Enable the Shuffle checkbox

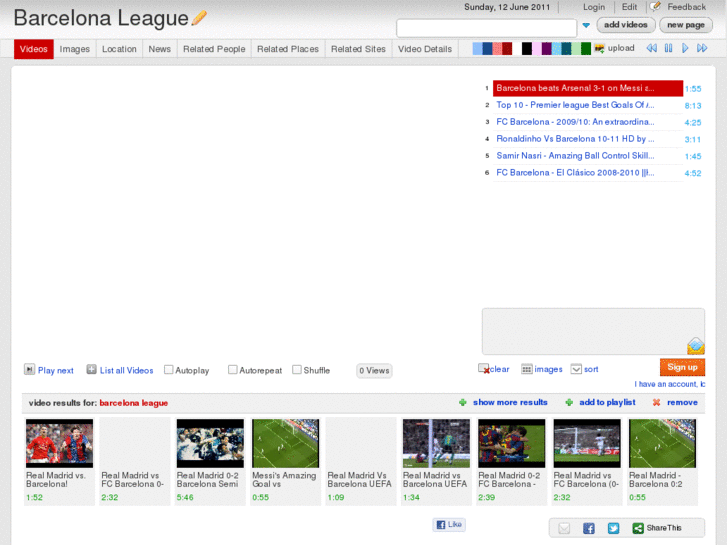click(x=297, y=370)
